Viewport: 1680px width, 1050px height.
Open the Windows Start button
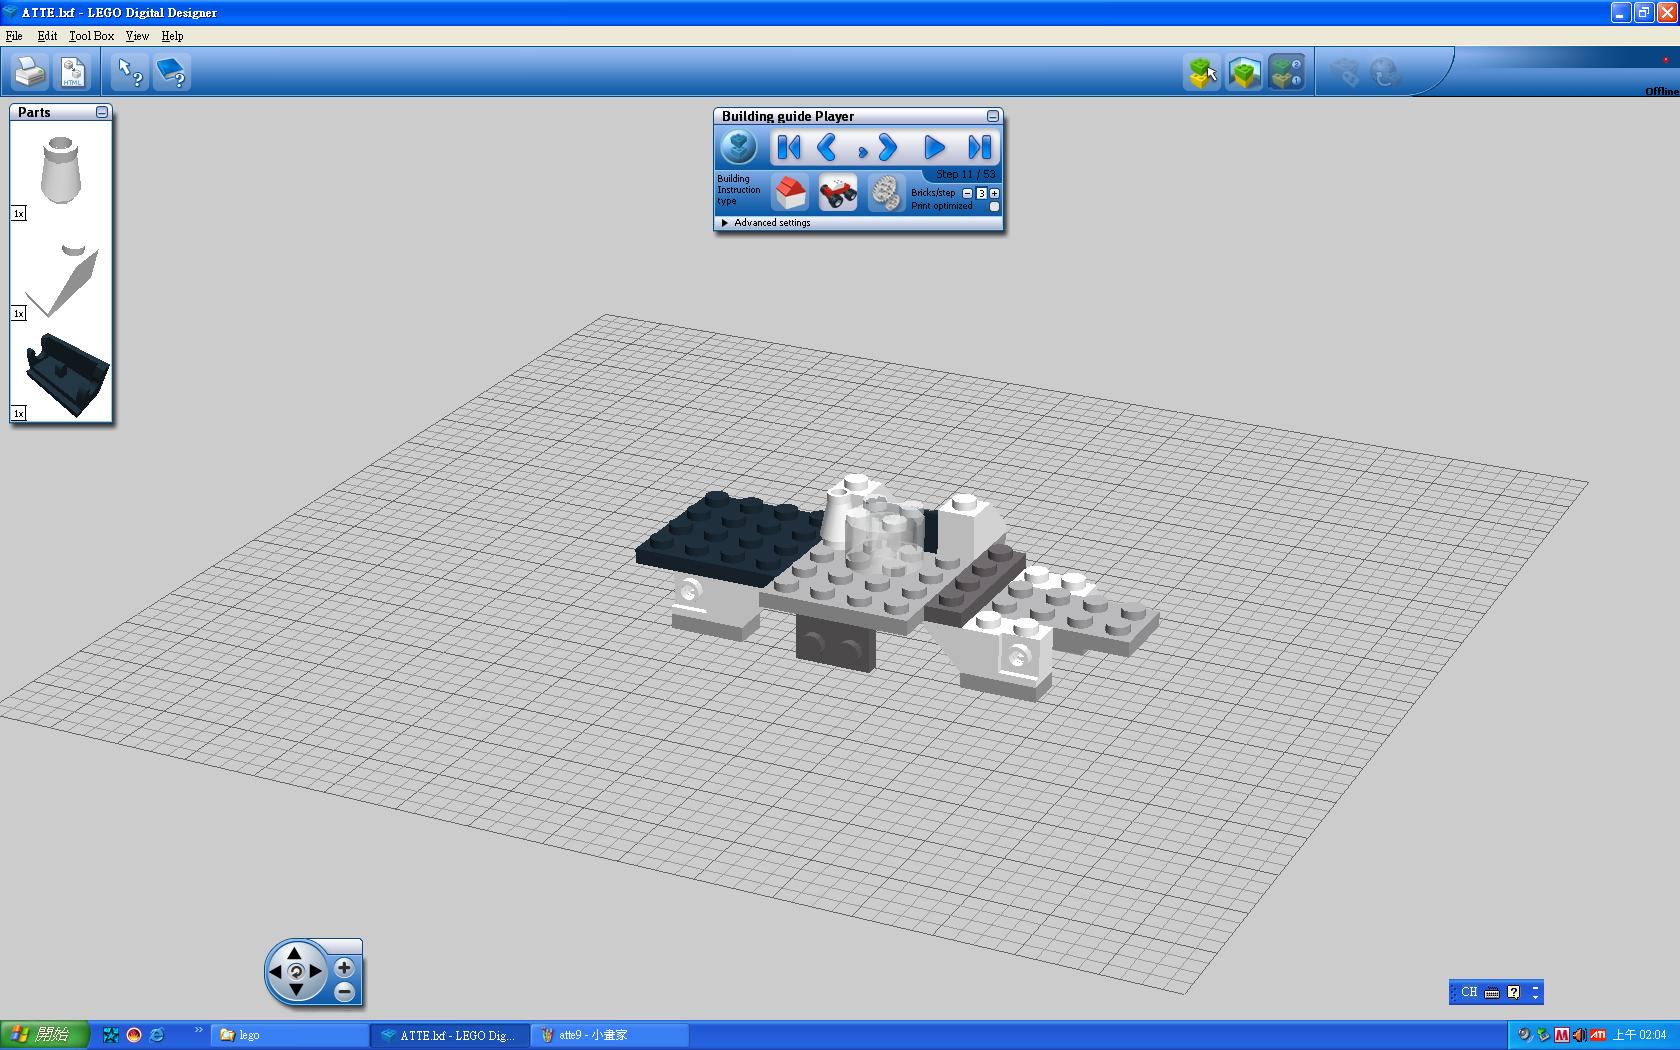coord(44,1035)
